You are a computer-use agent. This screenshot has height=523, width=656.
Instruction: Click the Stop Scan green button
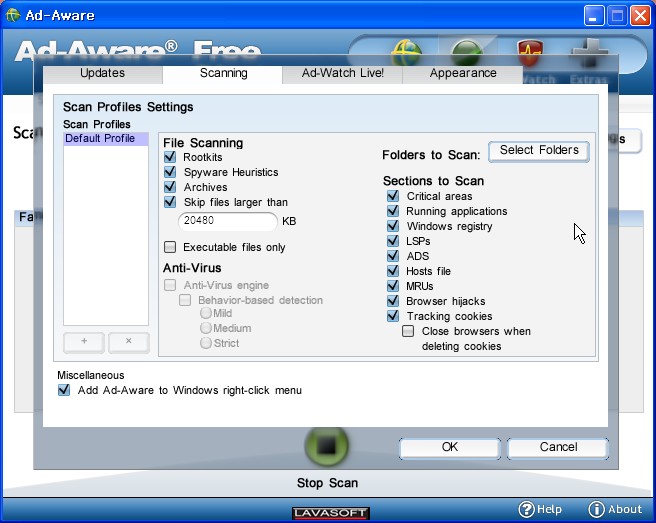tap(327, 446)
